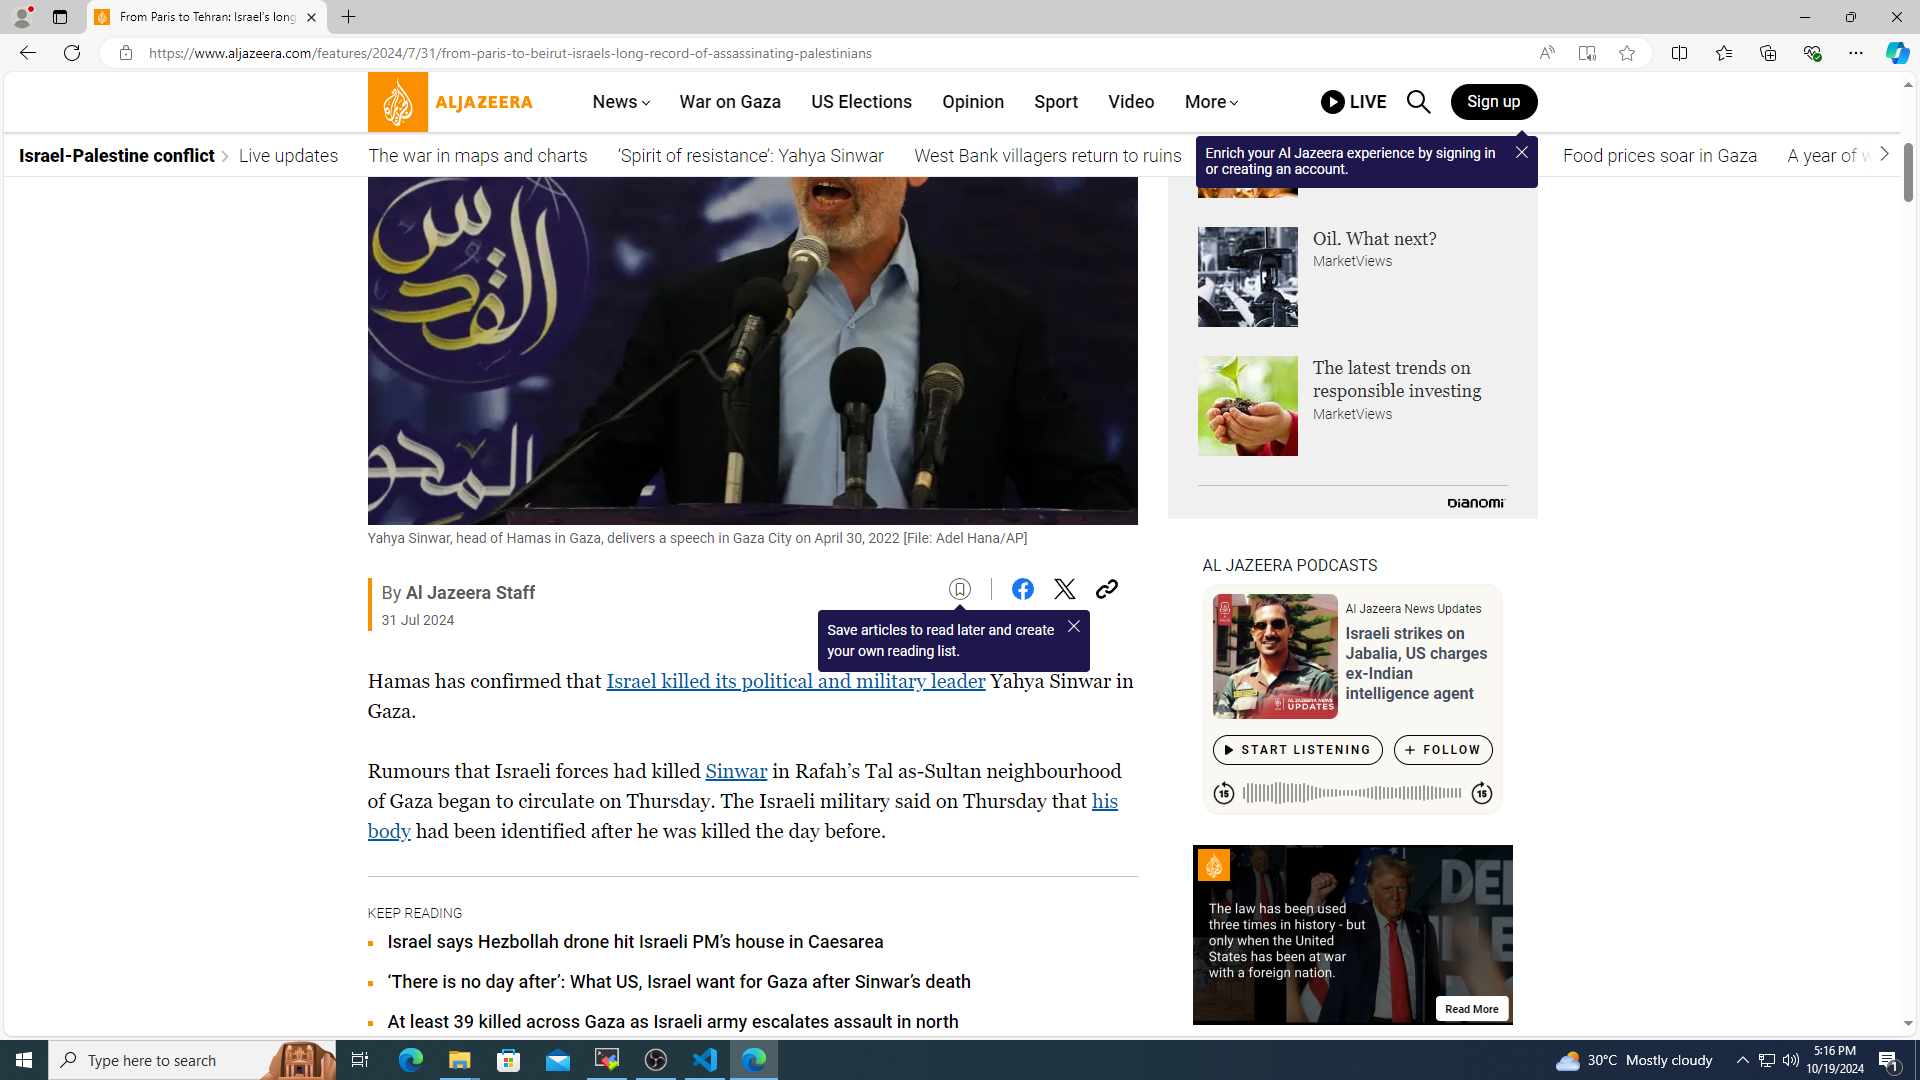1920x1080 pixels.
Task: Open Favorites panel
Action: tap(1723, 53)
